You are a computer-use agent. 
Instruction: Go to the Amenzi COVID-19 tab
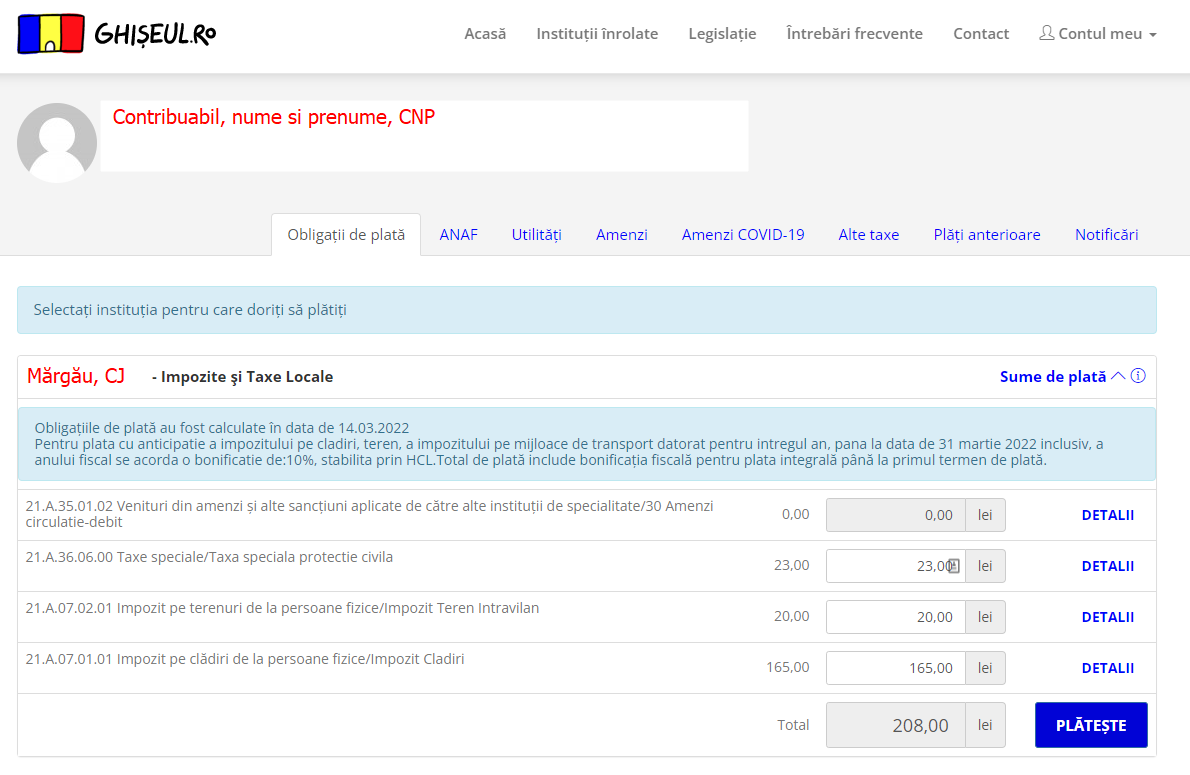(x=743, y=235)
